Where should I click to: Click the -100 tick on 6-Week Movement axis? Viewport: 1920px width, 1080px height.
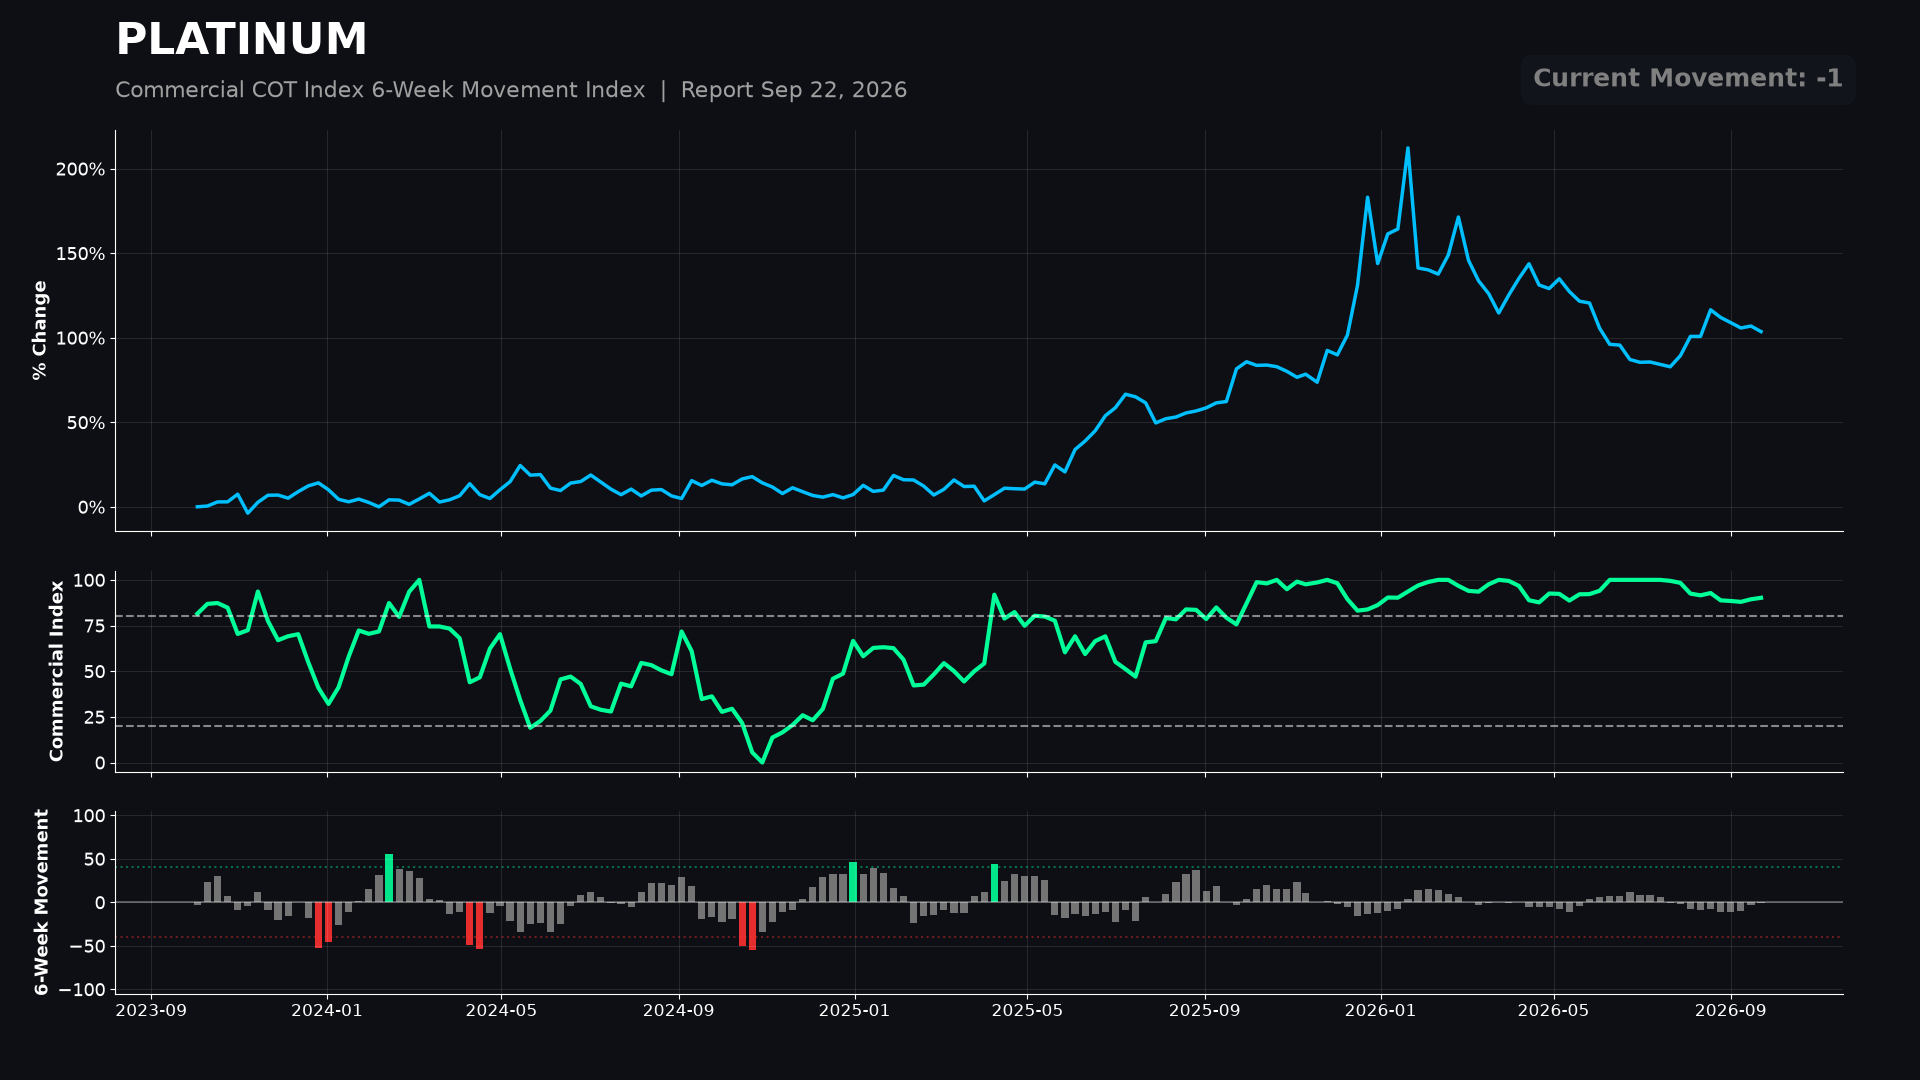pos(81,990)
